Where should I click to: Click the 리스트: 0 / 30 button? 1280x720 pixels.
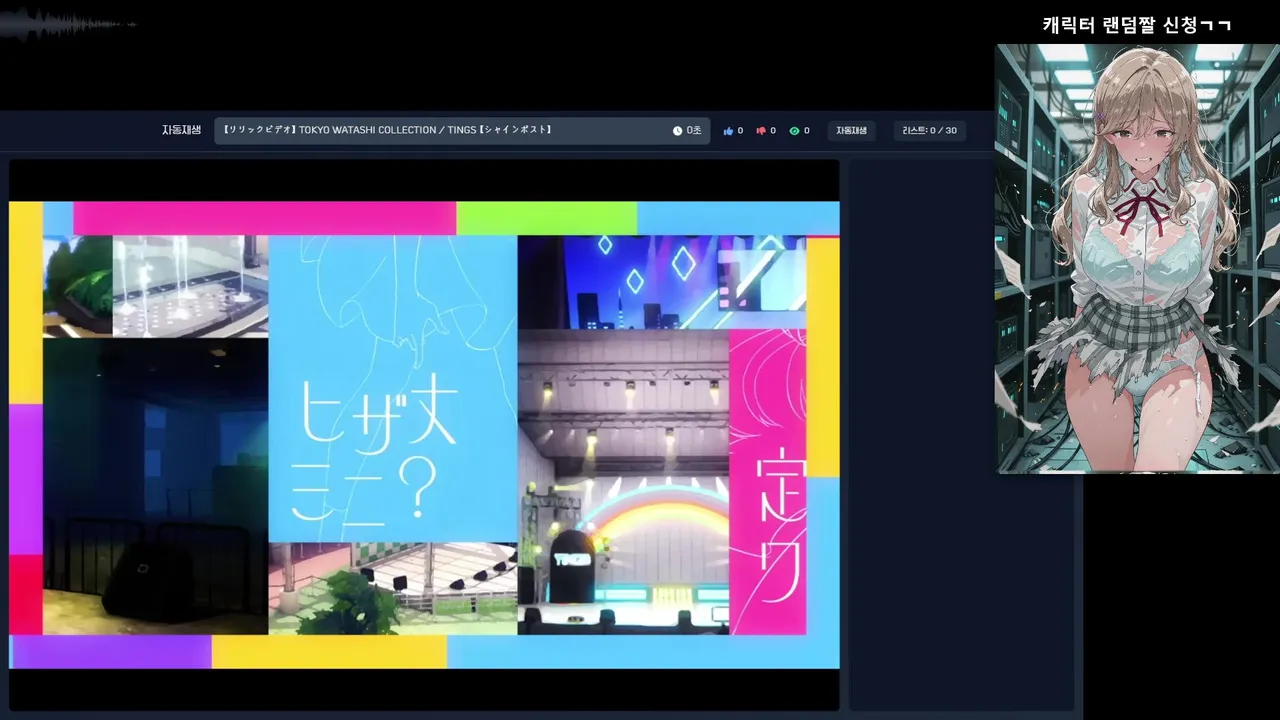coord(929,131)
